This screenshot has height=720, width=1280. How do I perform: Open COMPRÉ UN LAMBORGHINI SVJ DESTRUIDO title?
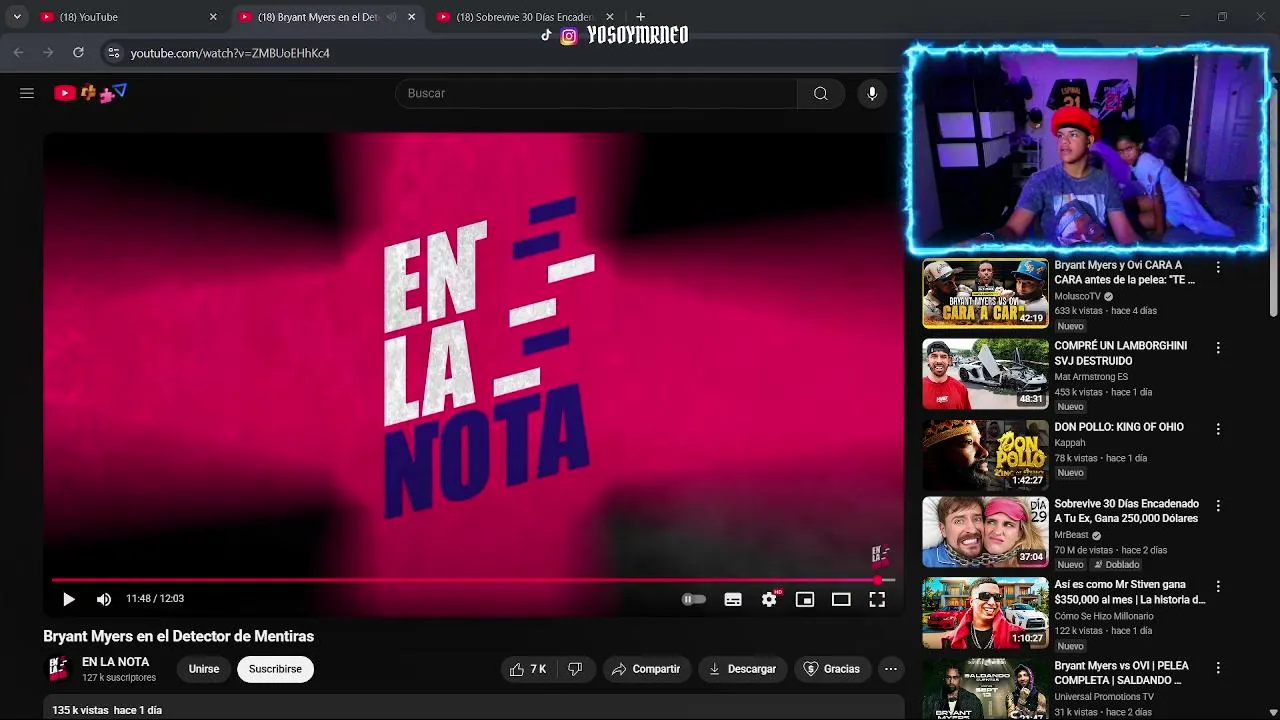(1120, 353)
